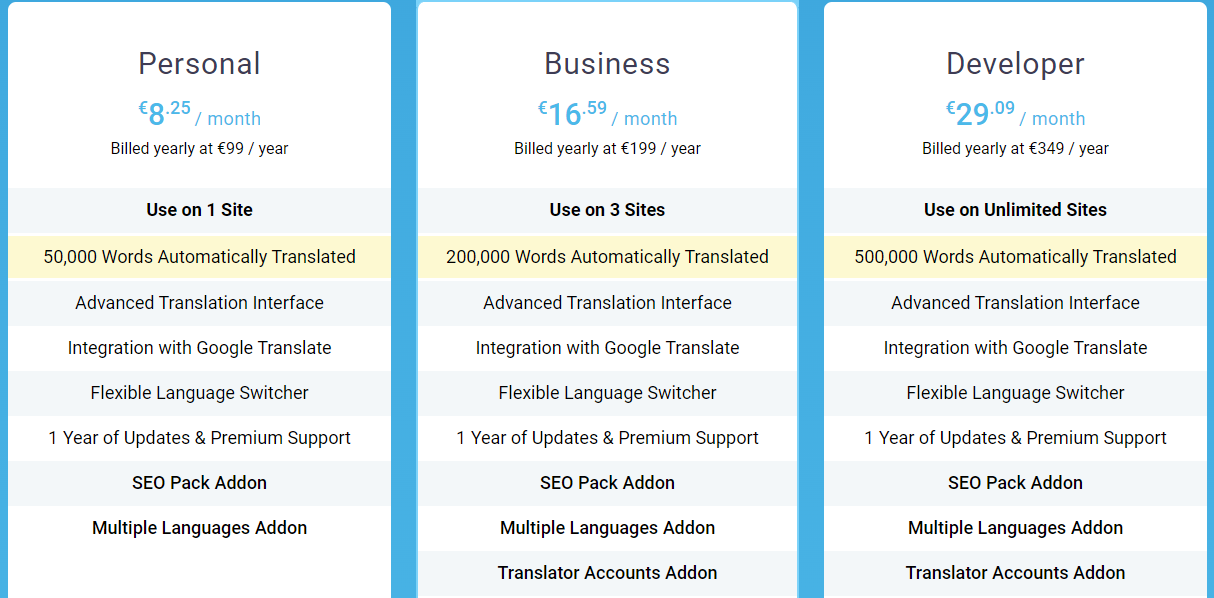The image size is (1214, 598).
Task: Click Personal plan Flexible Language Switcher
Action: click(199, 393)
